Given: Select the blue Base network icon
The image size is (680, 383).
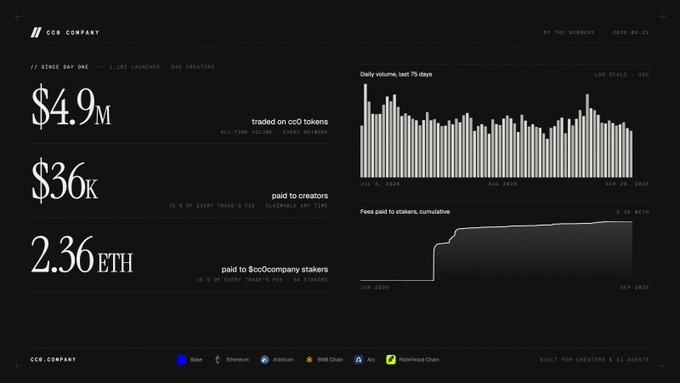Looking at the screenshot, I should pyautogui.click(x=182, y=360).
